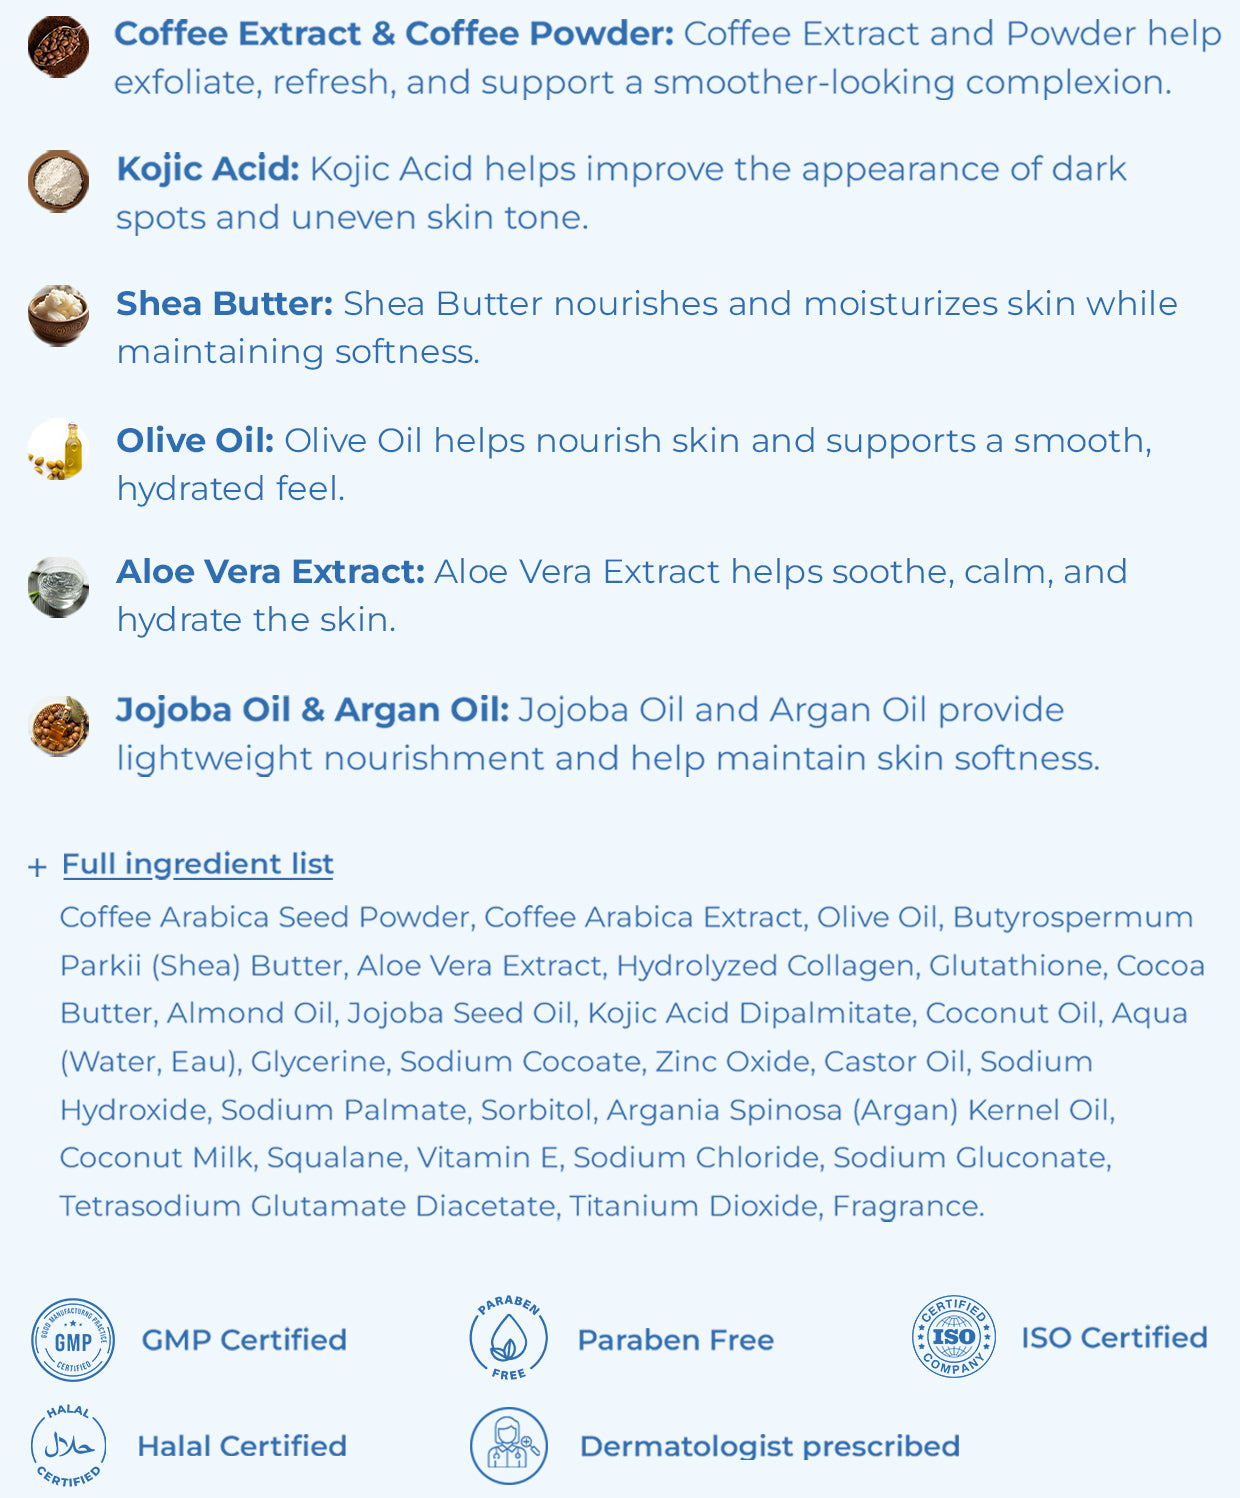Click the Dermatologist prescribed label text
The image size is (1240, 1498).
pos(770,1446)
